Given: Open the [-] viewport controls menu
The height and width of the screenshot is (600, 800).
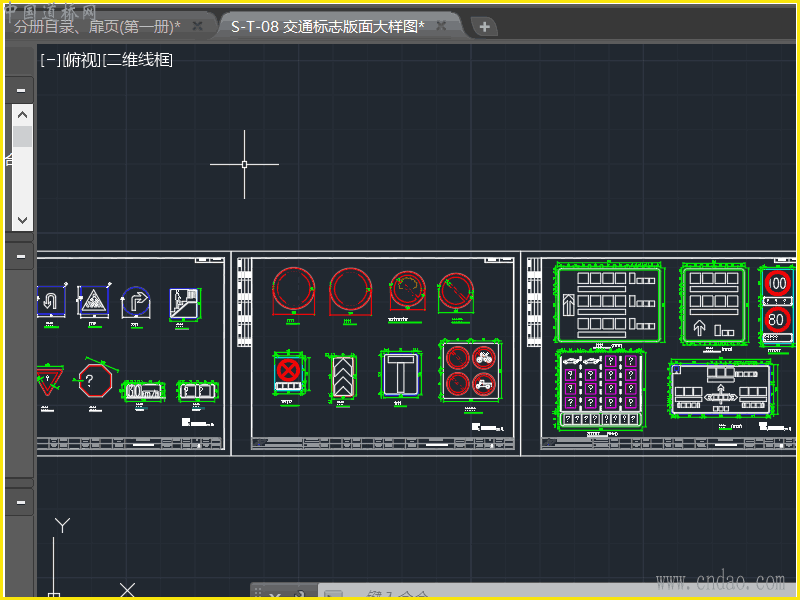Looking at the screenshot, I should point(48,60).
